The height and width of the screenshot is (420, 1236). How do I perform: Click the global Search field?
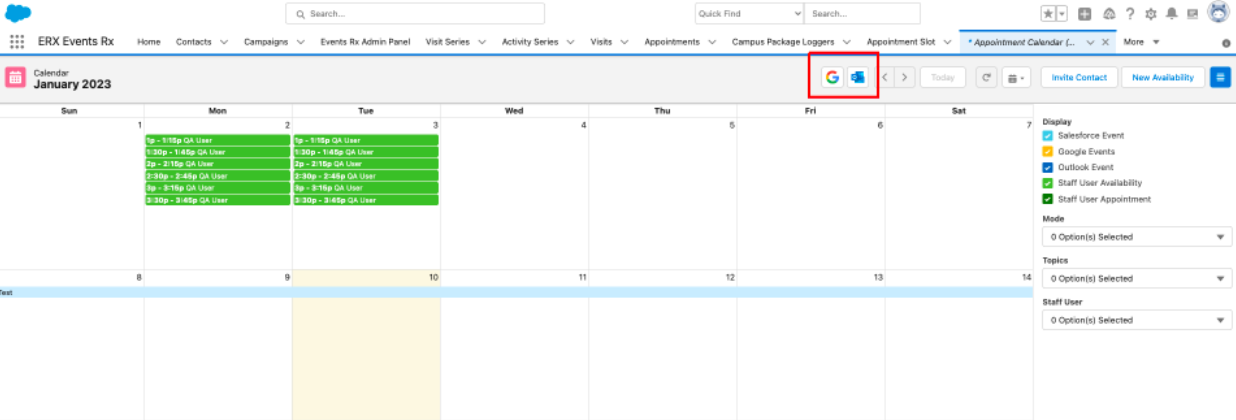(415, 14)
